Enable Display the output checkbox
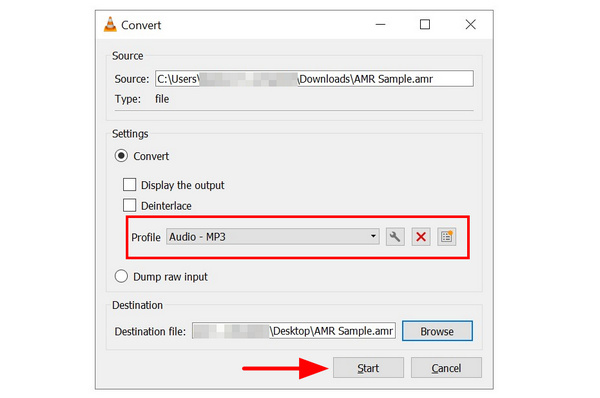Image resolution: width=600 pixels, height=398 pixels. (129, 184)
